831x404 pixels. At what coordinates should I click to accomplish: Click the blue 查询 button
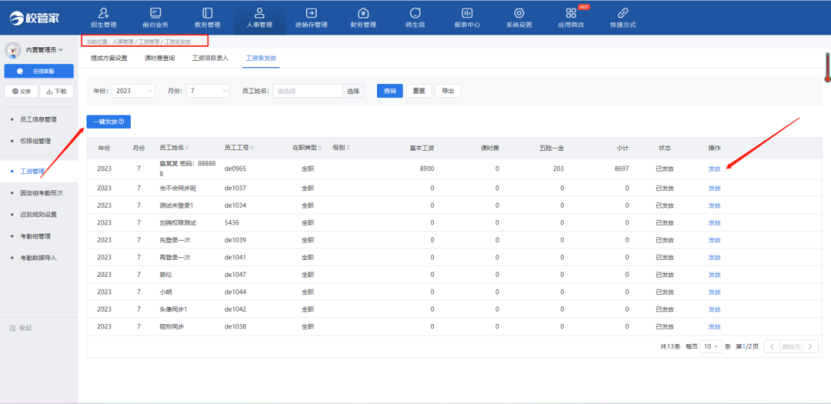[x=388, y=90]
